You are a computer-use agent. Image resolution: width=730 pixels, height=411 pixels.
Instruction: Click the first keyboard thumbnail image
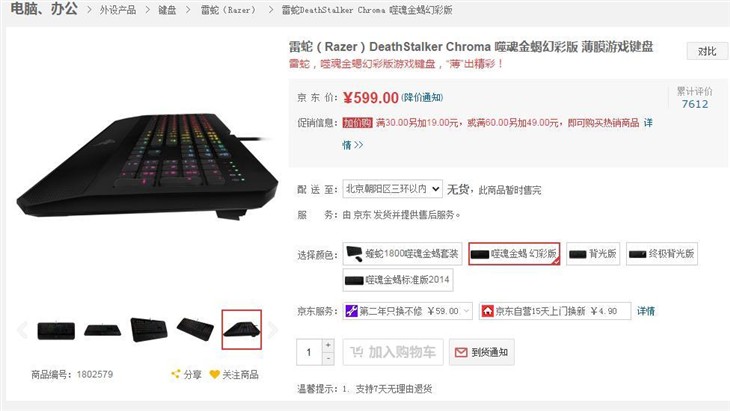(56, 330)
